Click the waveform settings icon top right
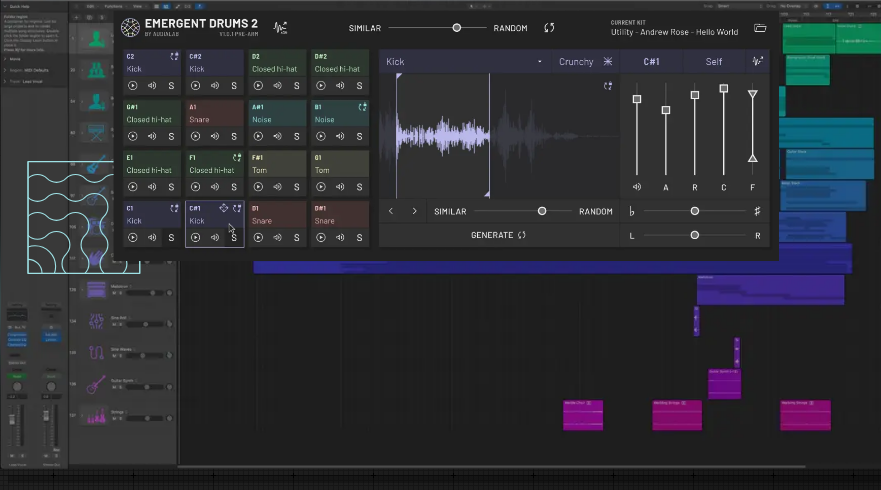 (x=758, y=61)
